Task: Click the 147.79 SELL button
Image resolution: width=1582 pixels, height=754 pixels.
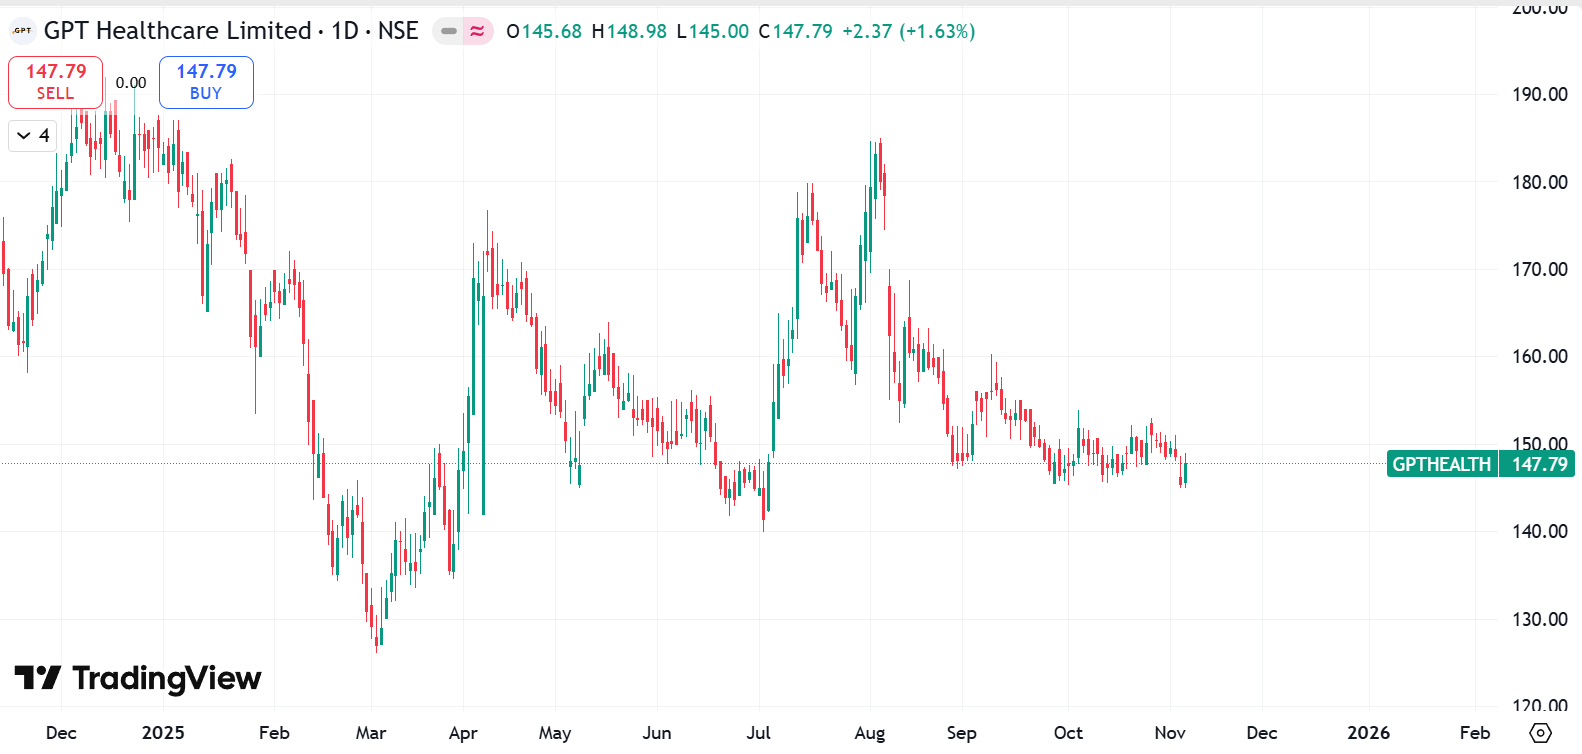Action: click(x=56, y=82)
